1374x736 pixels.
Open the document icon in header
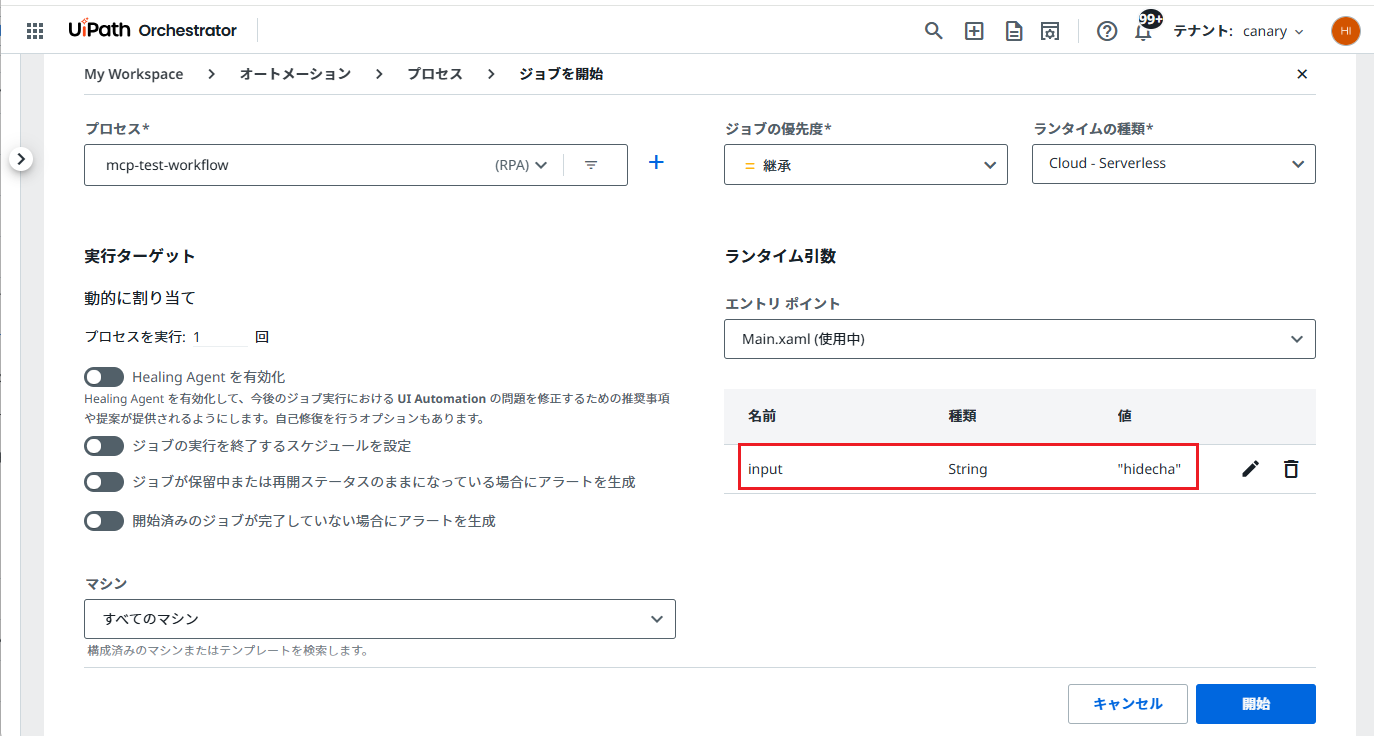tap(1014, 31)
